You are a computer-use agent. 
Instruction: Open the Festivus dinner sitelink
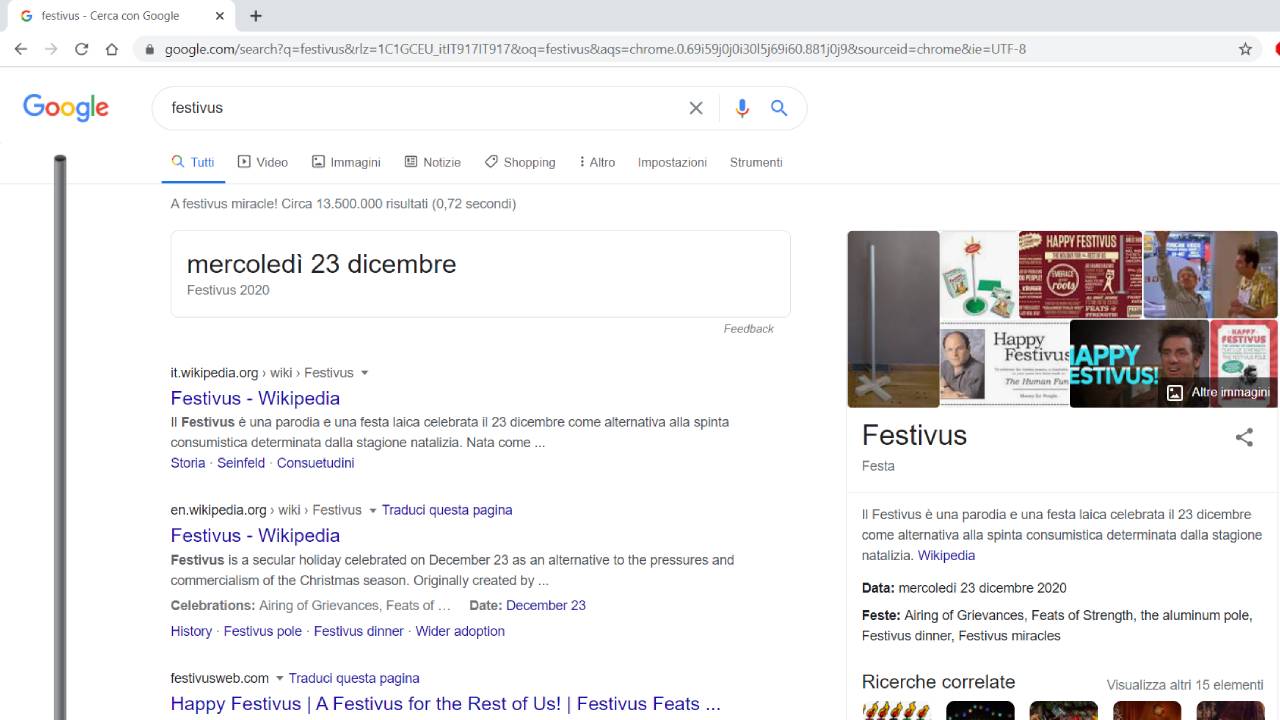[359, 631]
